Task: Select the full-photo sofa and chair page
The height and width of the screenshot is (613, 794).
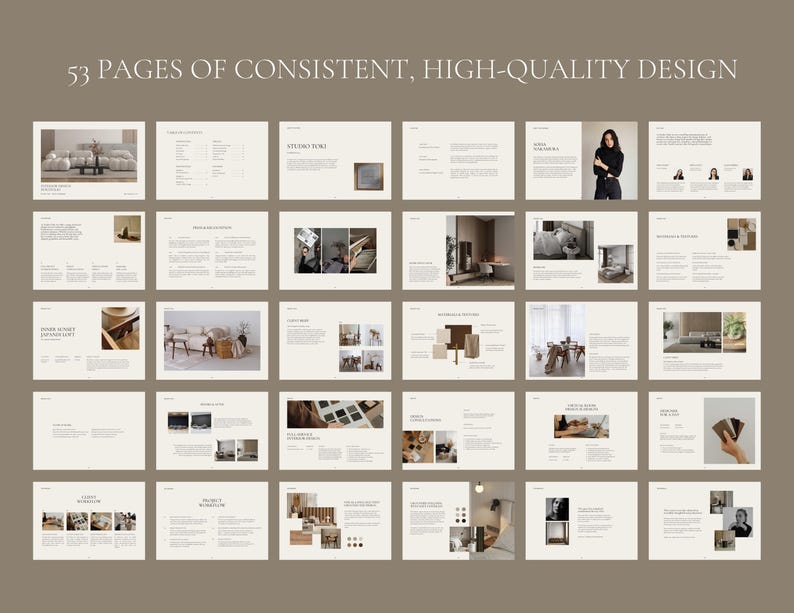Action: tap(212, 341)
